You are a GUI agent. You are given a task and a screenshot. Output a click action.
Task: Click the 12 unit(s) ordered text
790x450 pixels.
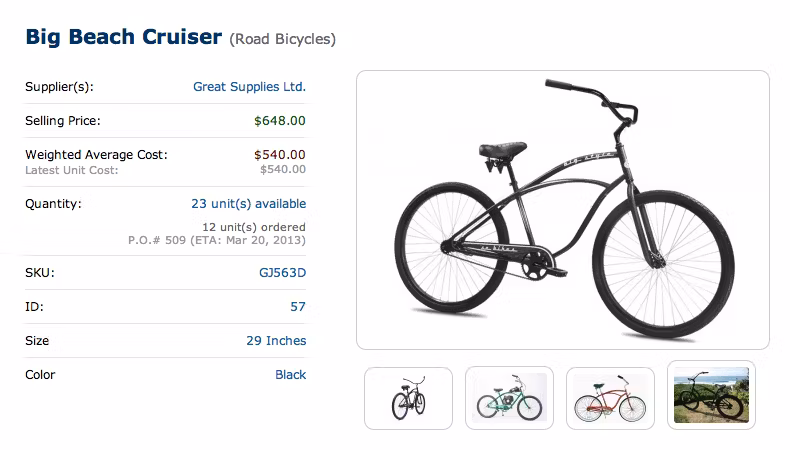pos(254,227)
